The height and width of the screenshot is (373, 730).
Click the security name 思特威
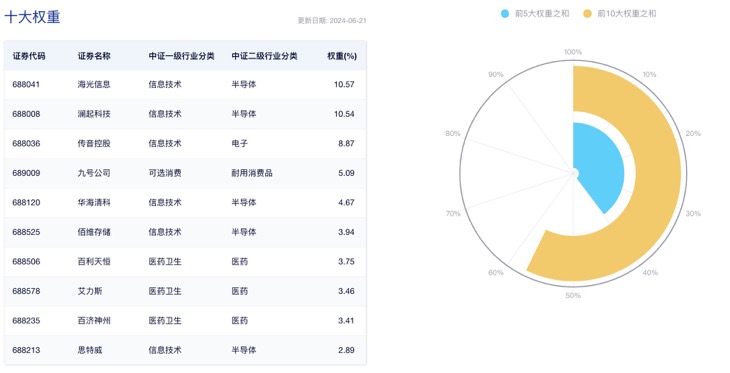[90, 350]
